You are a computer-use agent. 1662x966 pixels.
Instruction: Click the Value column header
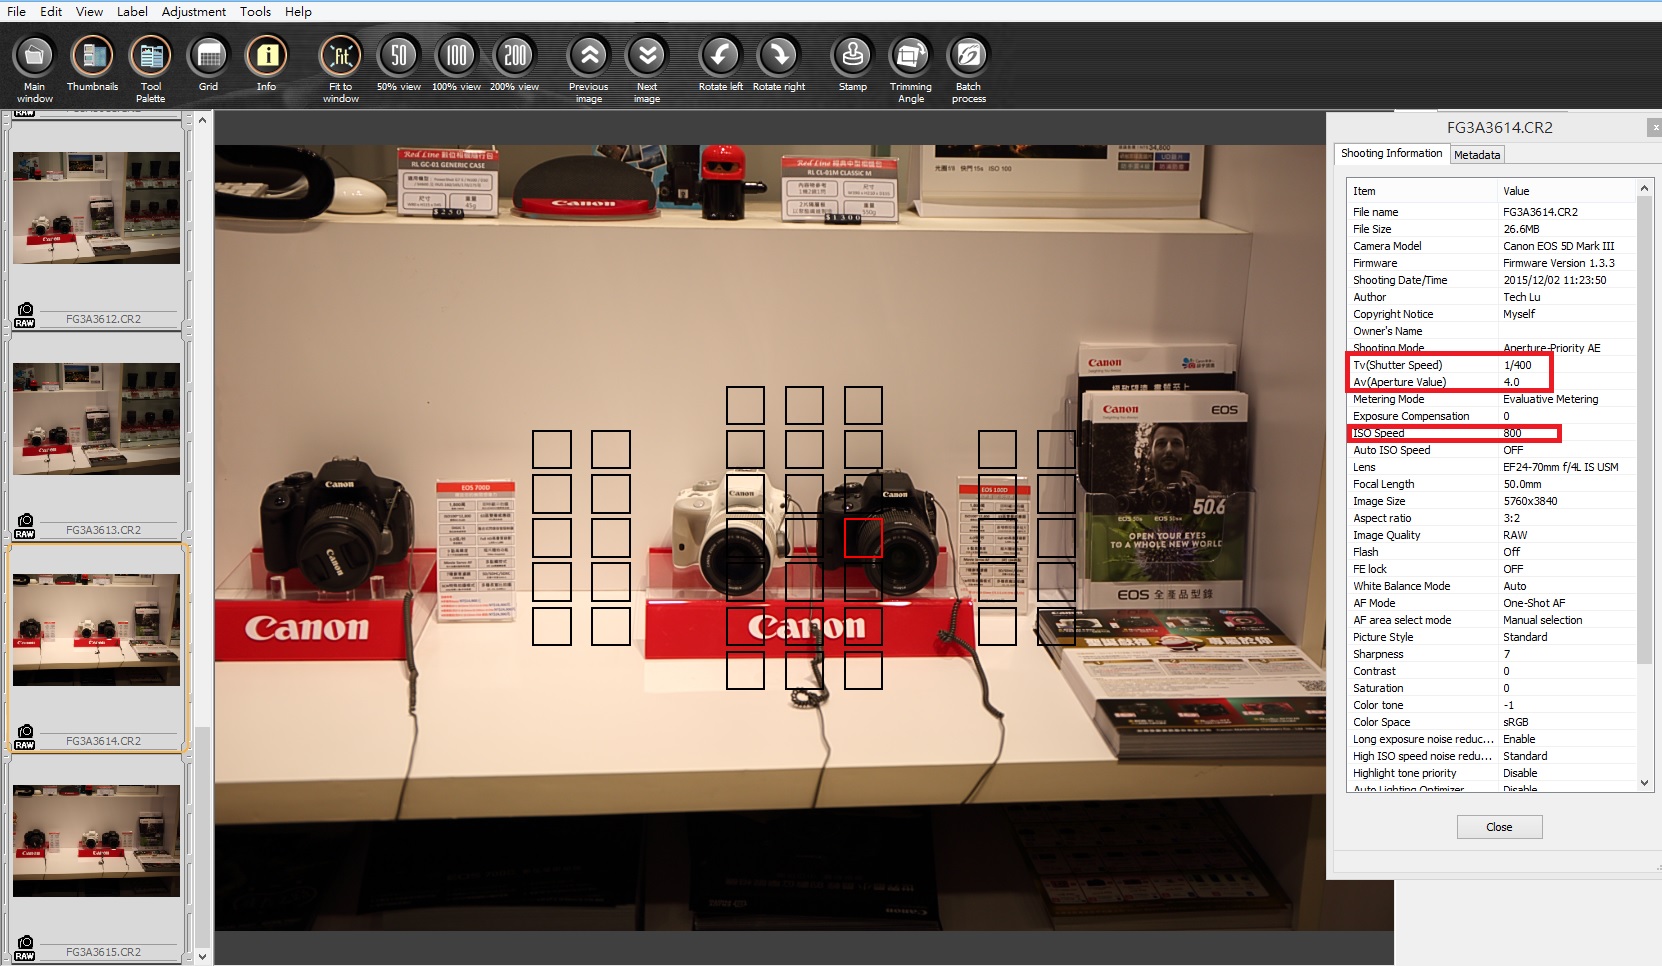click(x=1567, y=191)
